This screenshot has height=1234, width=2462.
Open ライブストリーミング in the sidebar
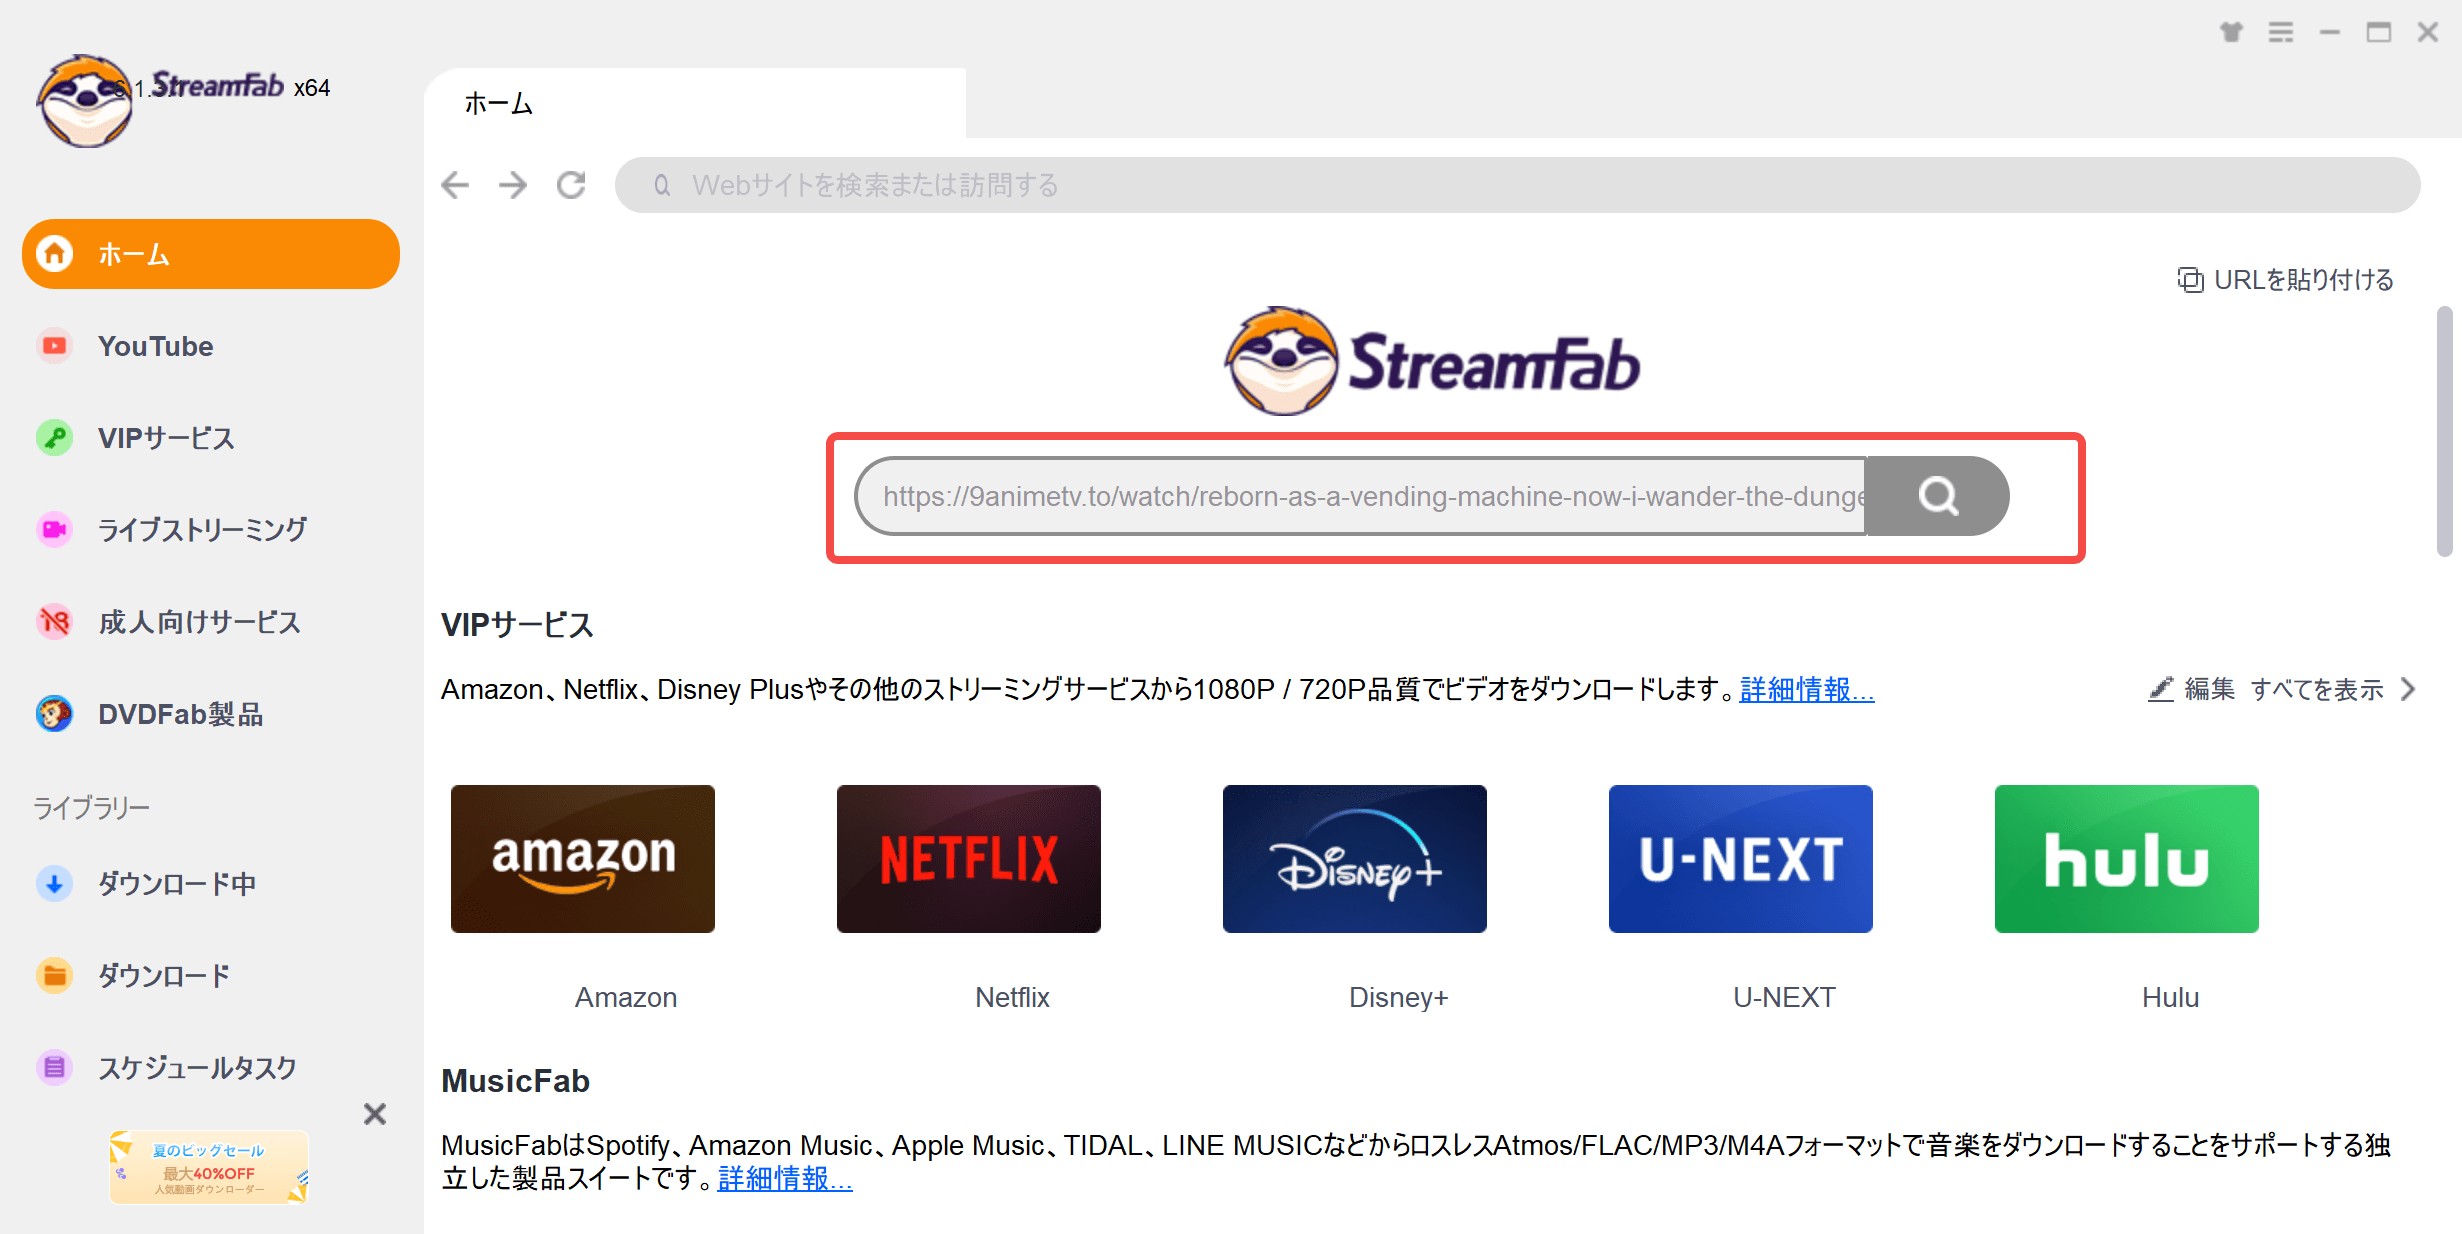[211, 530]
